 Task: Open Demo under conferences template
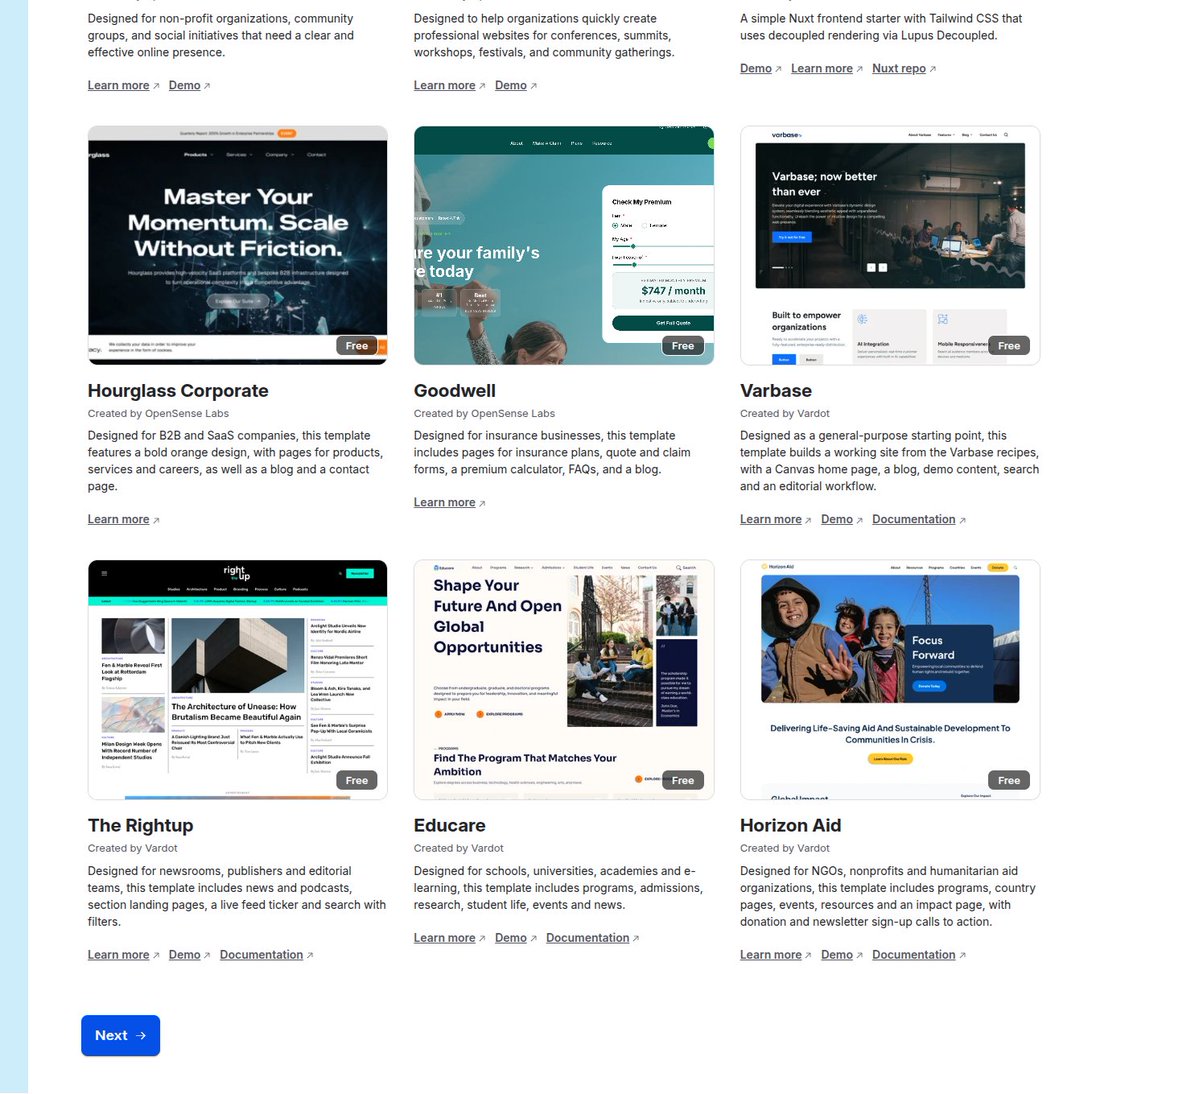coord(511,86)
